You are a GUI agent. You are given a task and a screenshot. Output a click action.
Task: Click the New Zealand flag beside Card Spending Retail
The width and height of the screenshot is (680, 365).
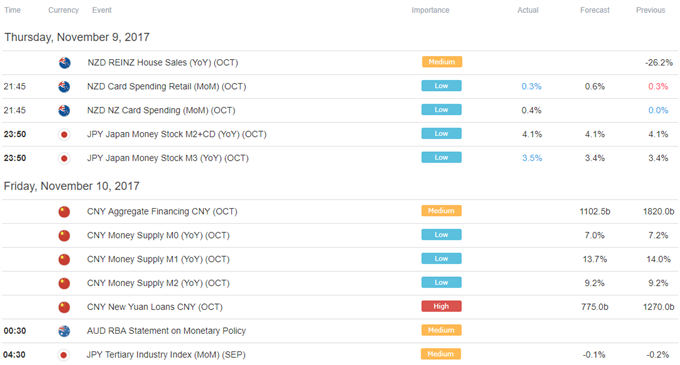[64, 87]
